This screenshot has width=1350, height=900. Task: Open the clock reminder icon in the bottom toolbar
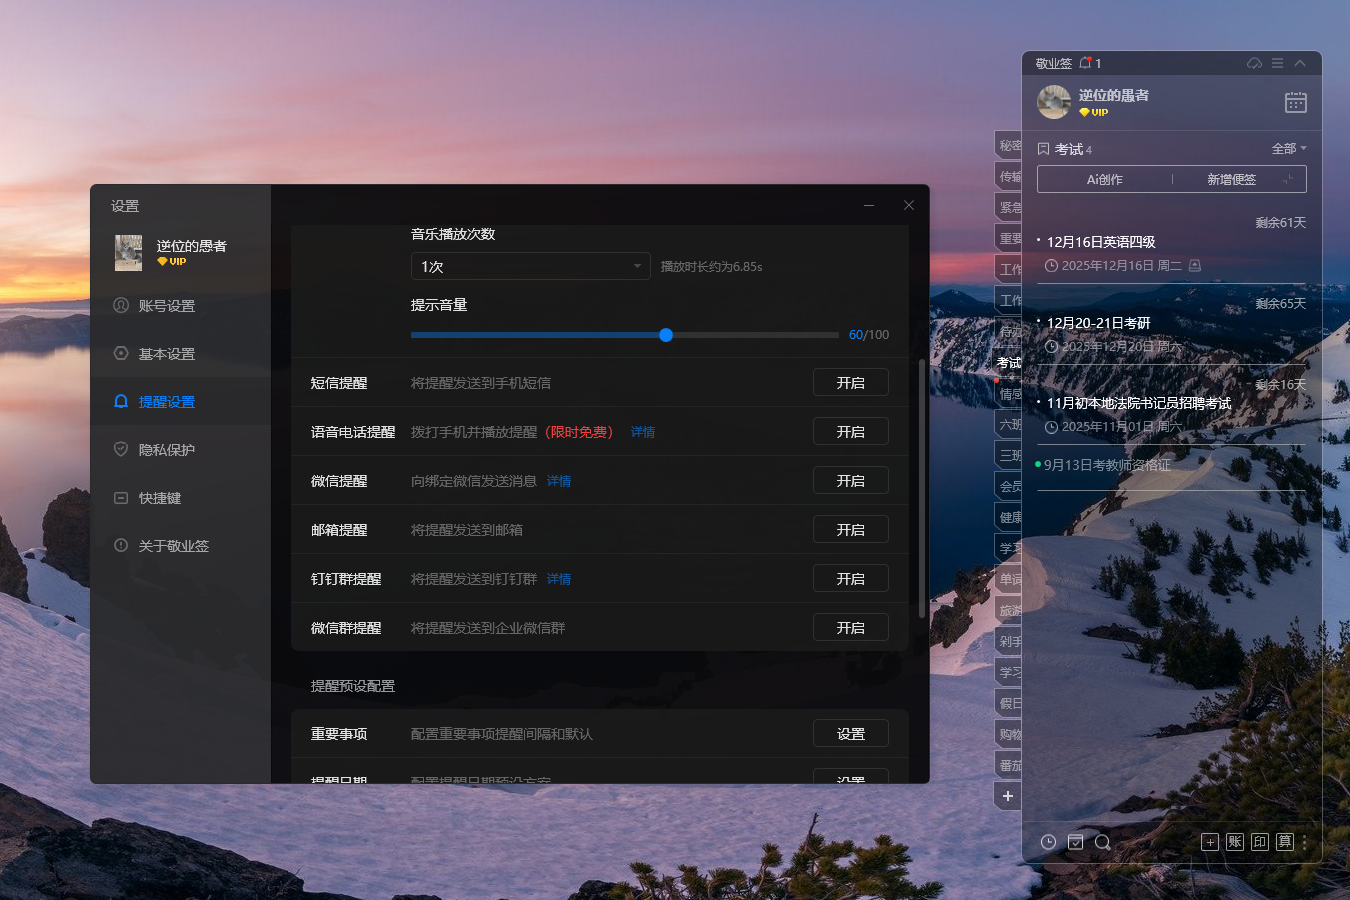pos(1048,842)
